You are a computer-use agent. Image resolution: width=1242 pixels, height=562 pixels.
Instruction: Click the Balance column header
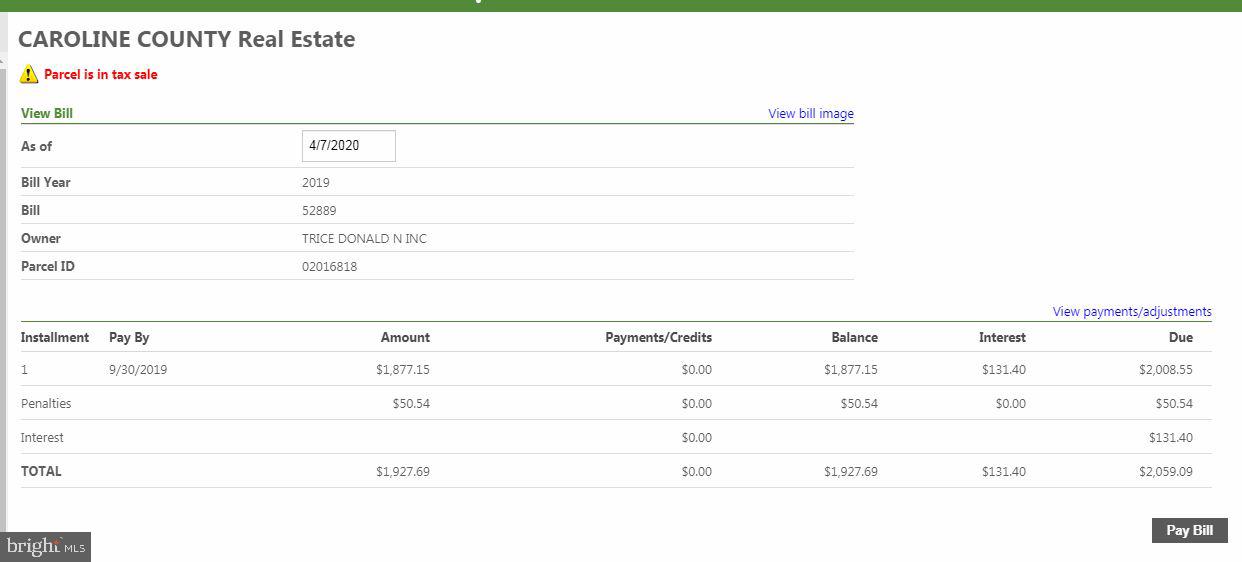855,337
